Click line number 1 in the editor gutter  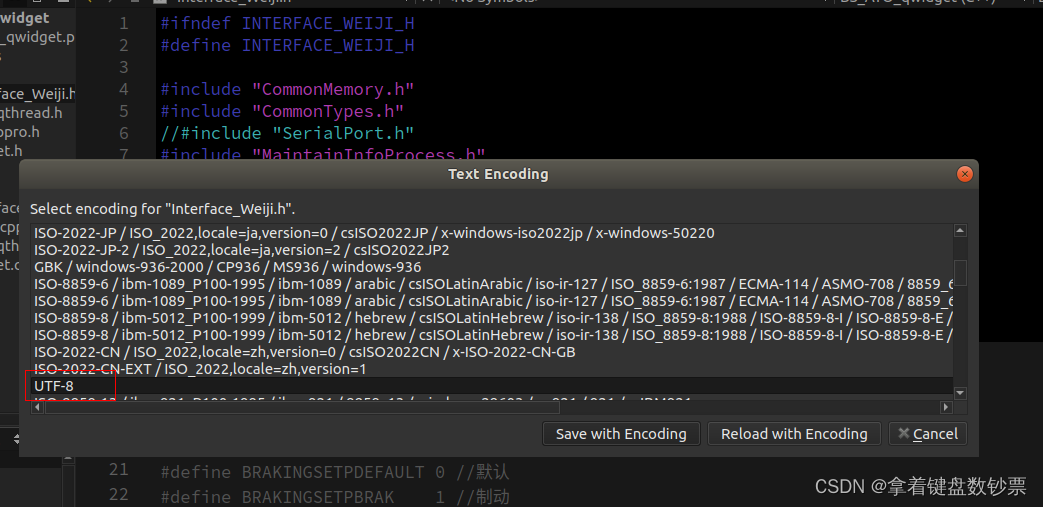(x=124, y=24)
